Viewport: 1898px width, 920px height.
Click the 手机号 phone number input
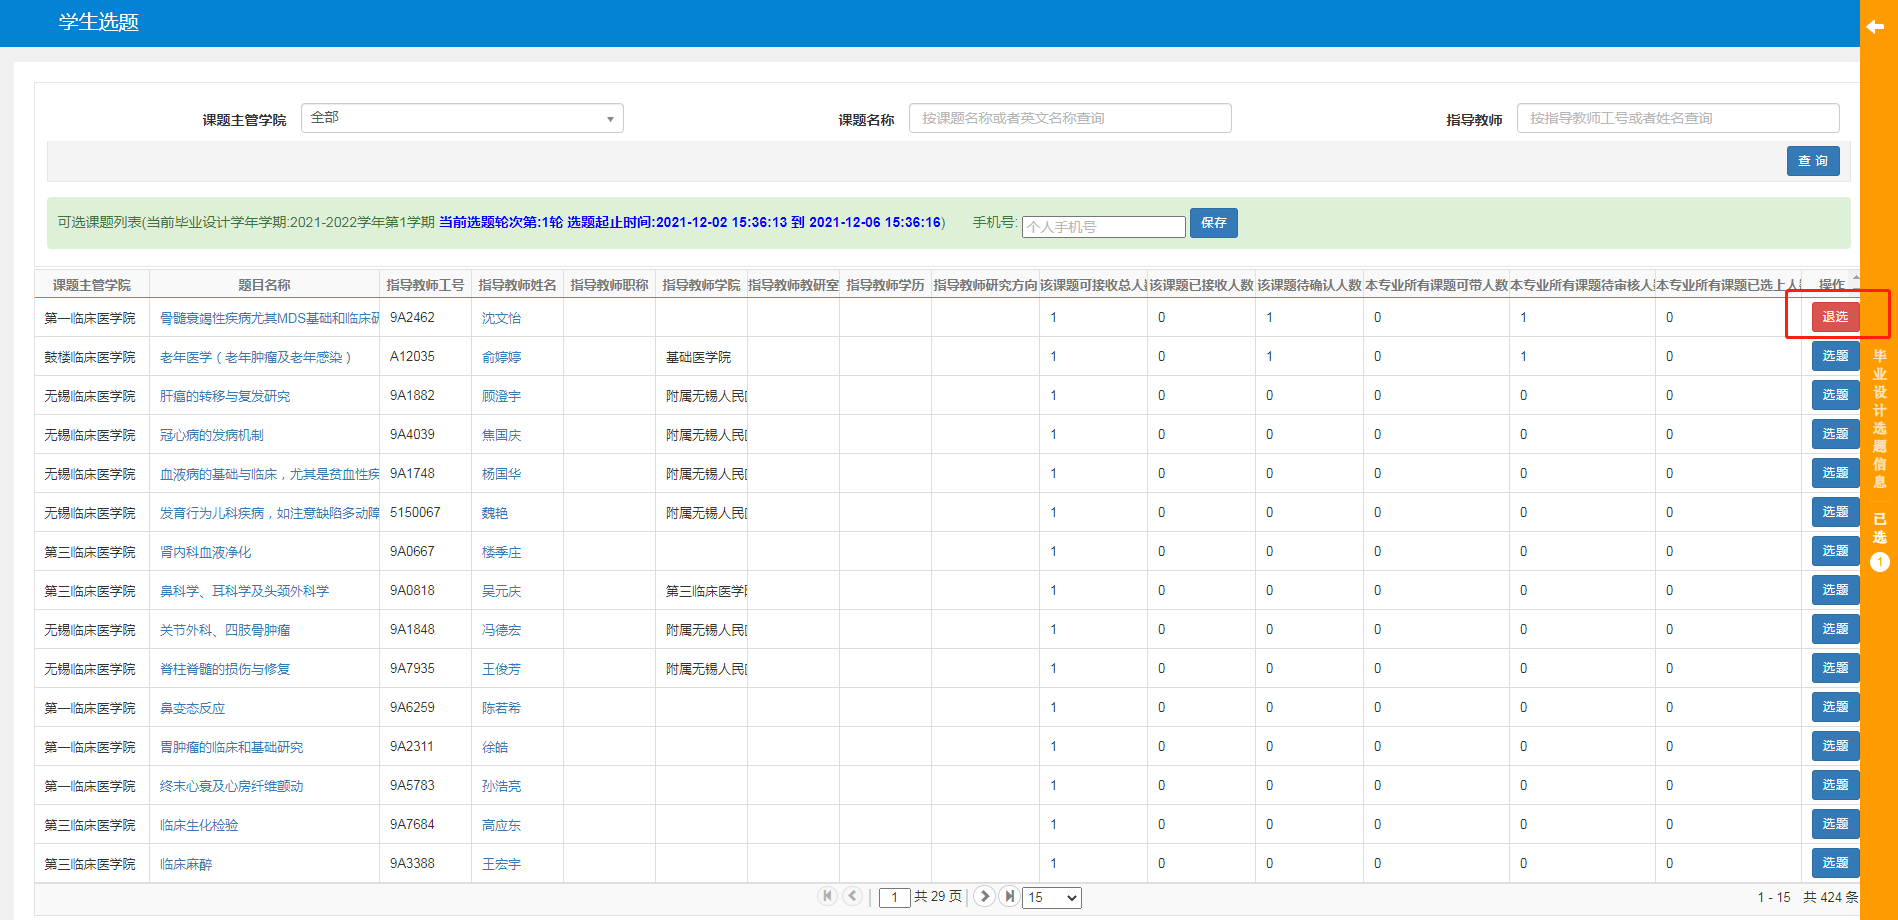click(x=1103, y=227)
